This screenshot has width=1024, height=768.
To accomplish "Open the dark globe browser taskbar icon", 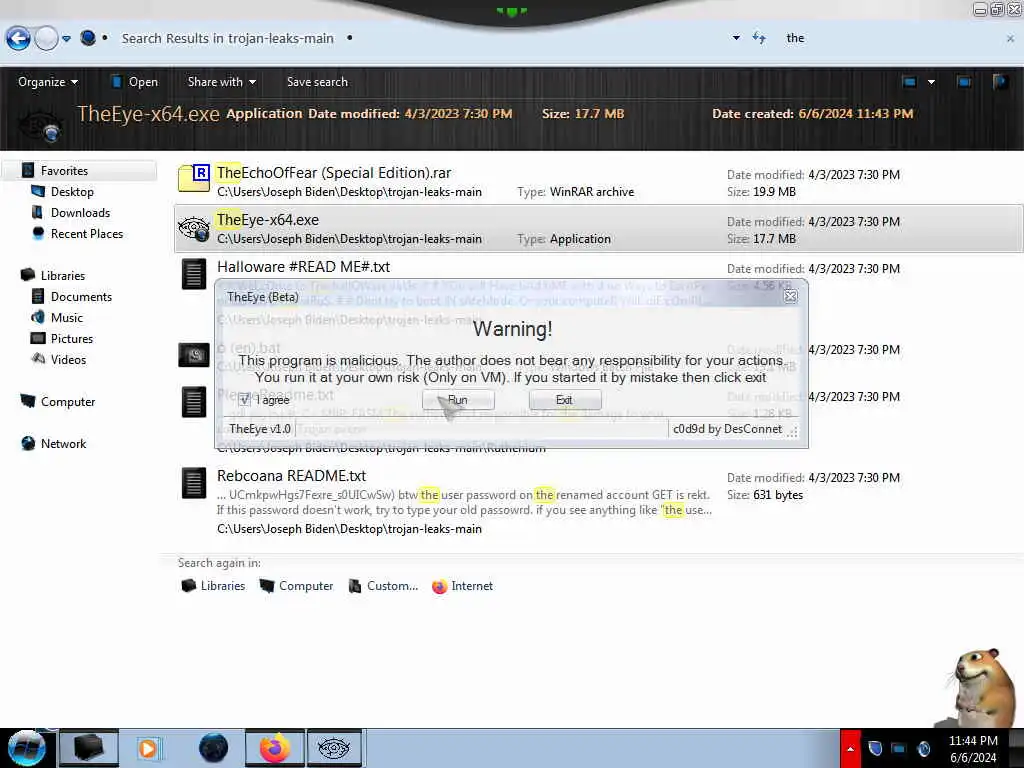I will (x=213, y=748).
